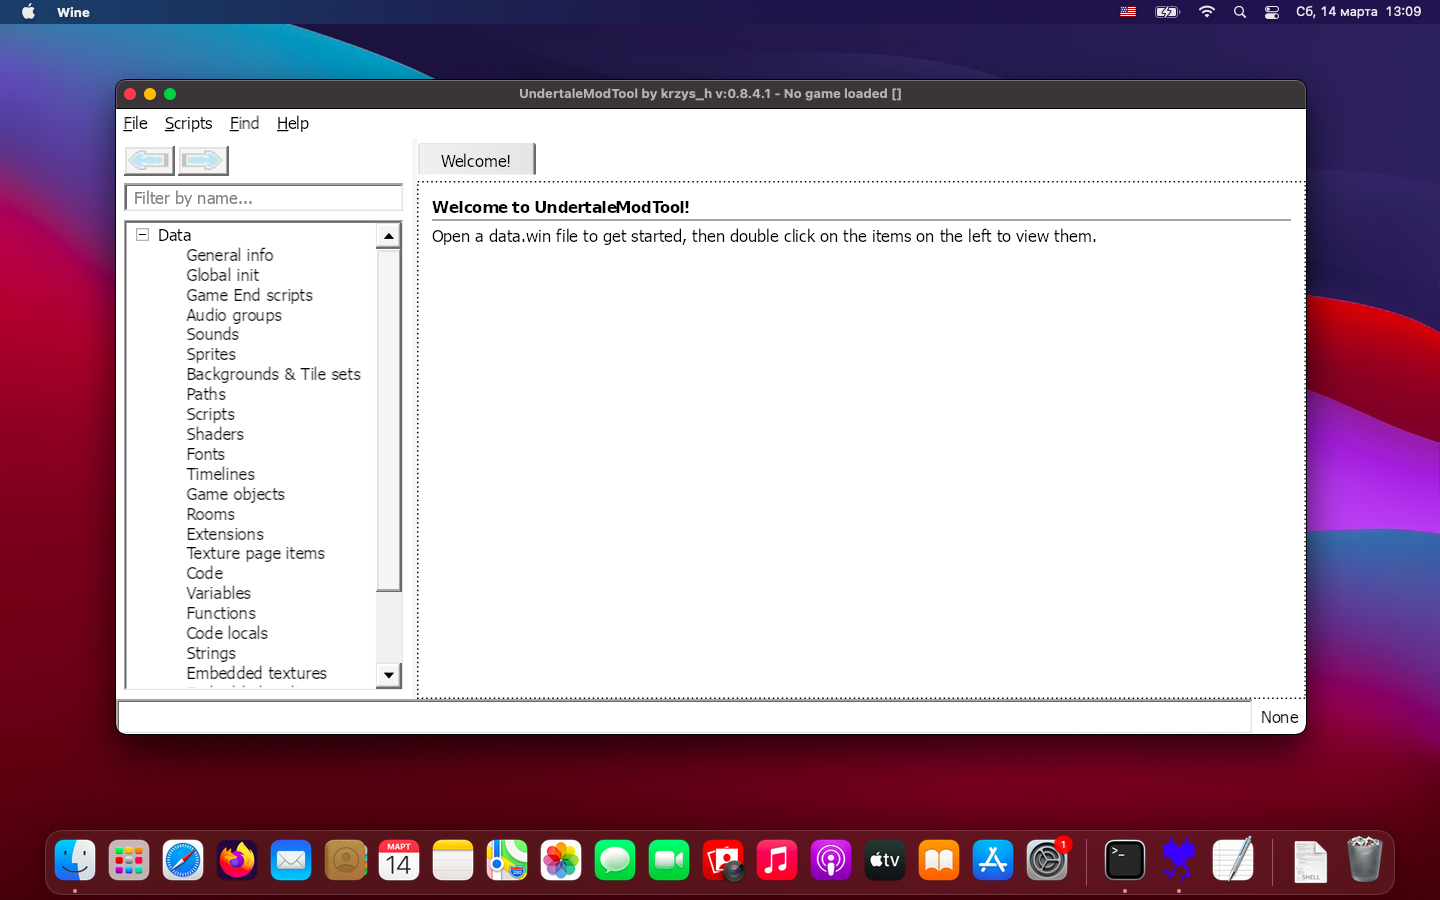Open Safari from the dock
The image size is (1440, 900).
[183, 860]
